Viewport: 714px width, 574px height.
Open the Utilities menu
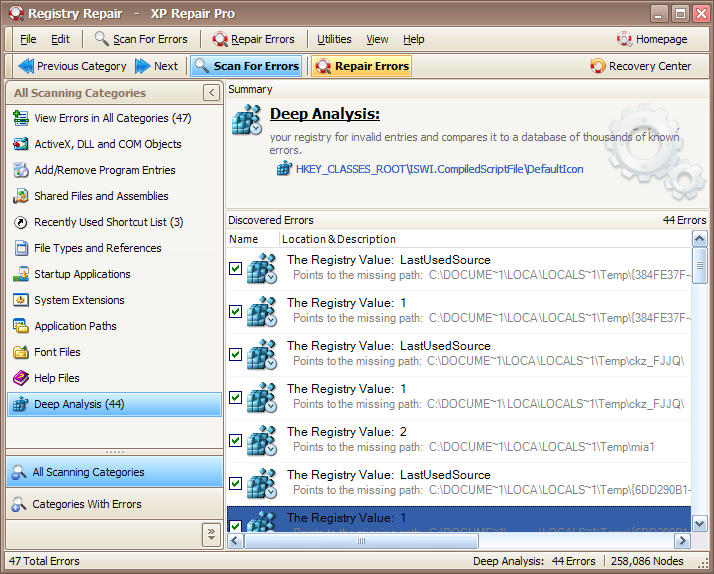pyautogui.click(x=334, y=39)
